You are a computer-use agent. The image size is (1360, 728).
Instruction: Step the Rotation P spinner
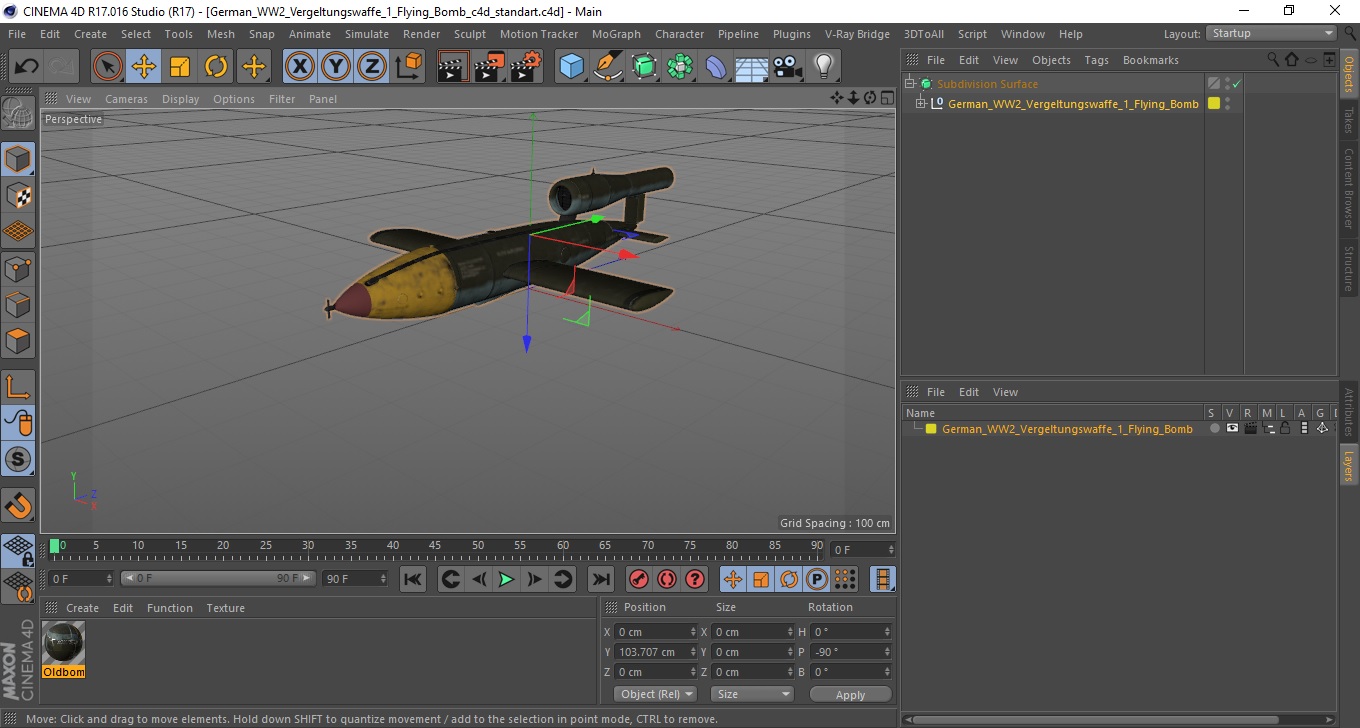point(887,652)
